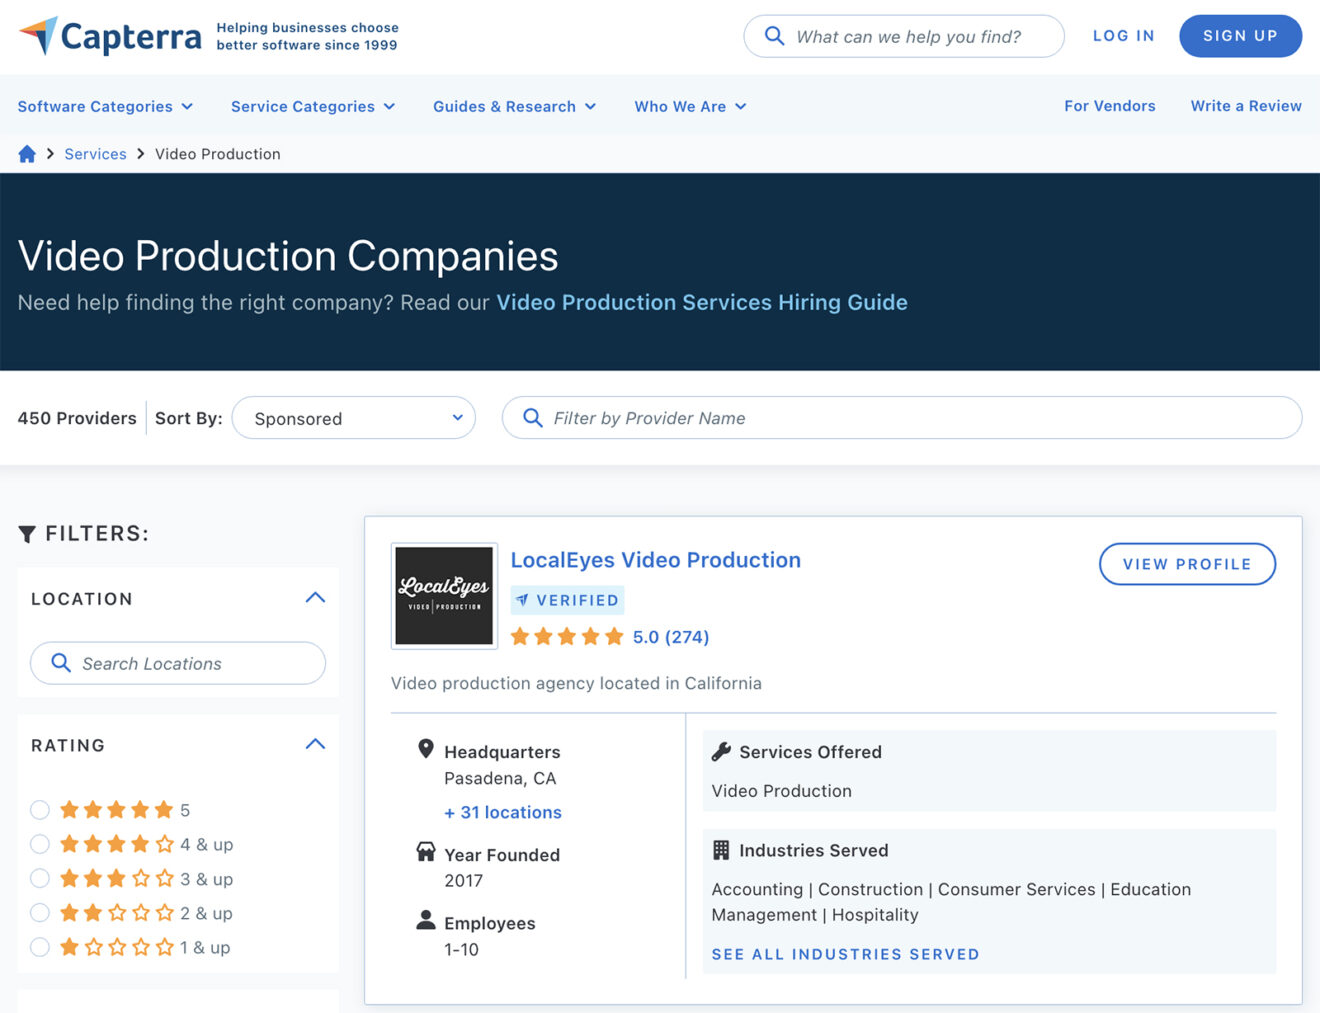1320x1013 pixels.
Task: Click the Services Offered wrench icon
Action: 721,752
